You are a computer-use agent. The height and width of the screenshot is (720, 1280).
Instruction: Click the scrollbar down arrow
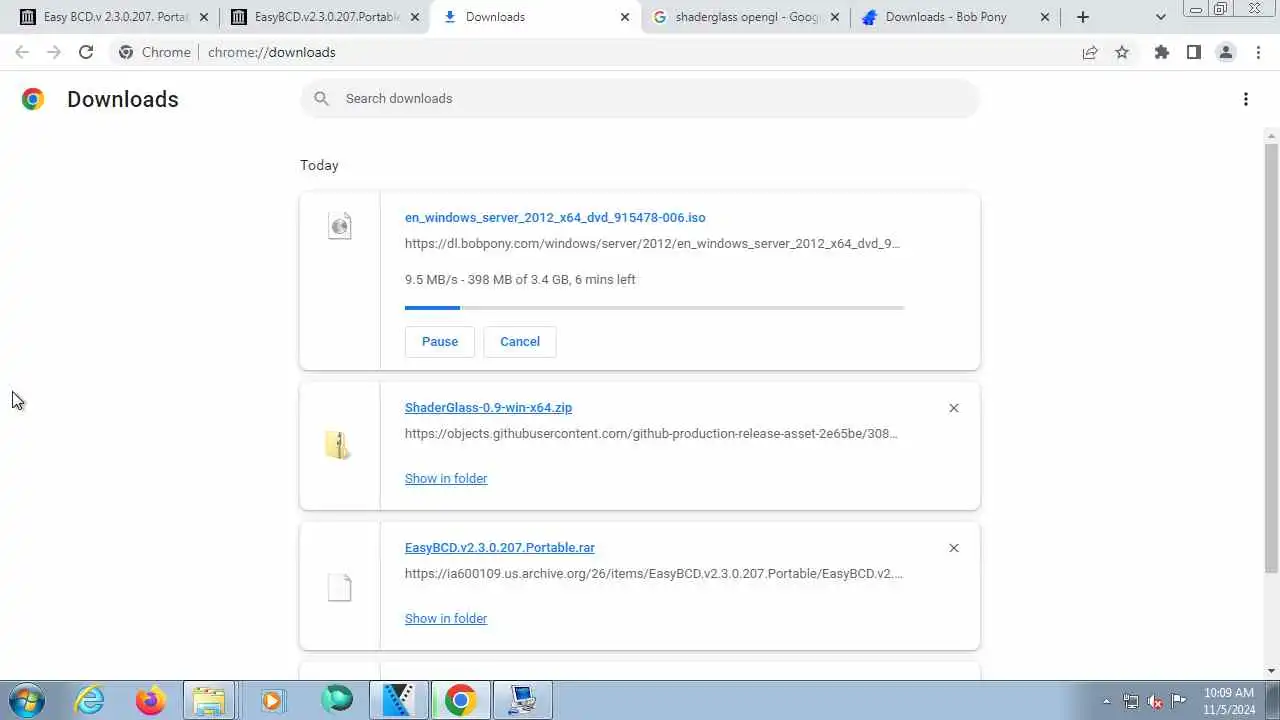tap(1272, 671)
